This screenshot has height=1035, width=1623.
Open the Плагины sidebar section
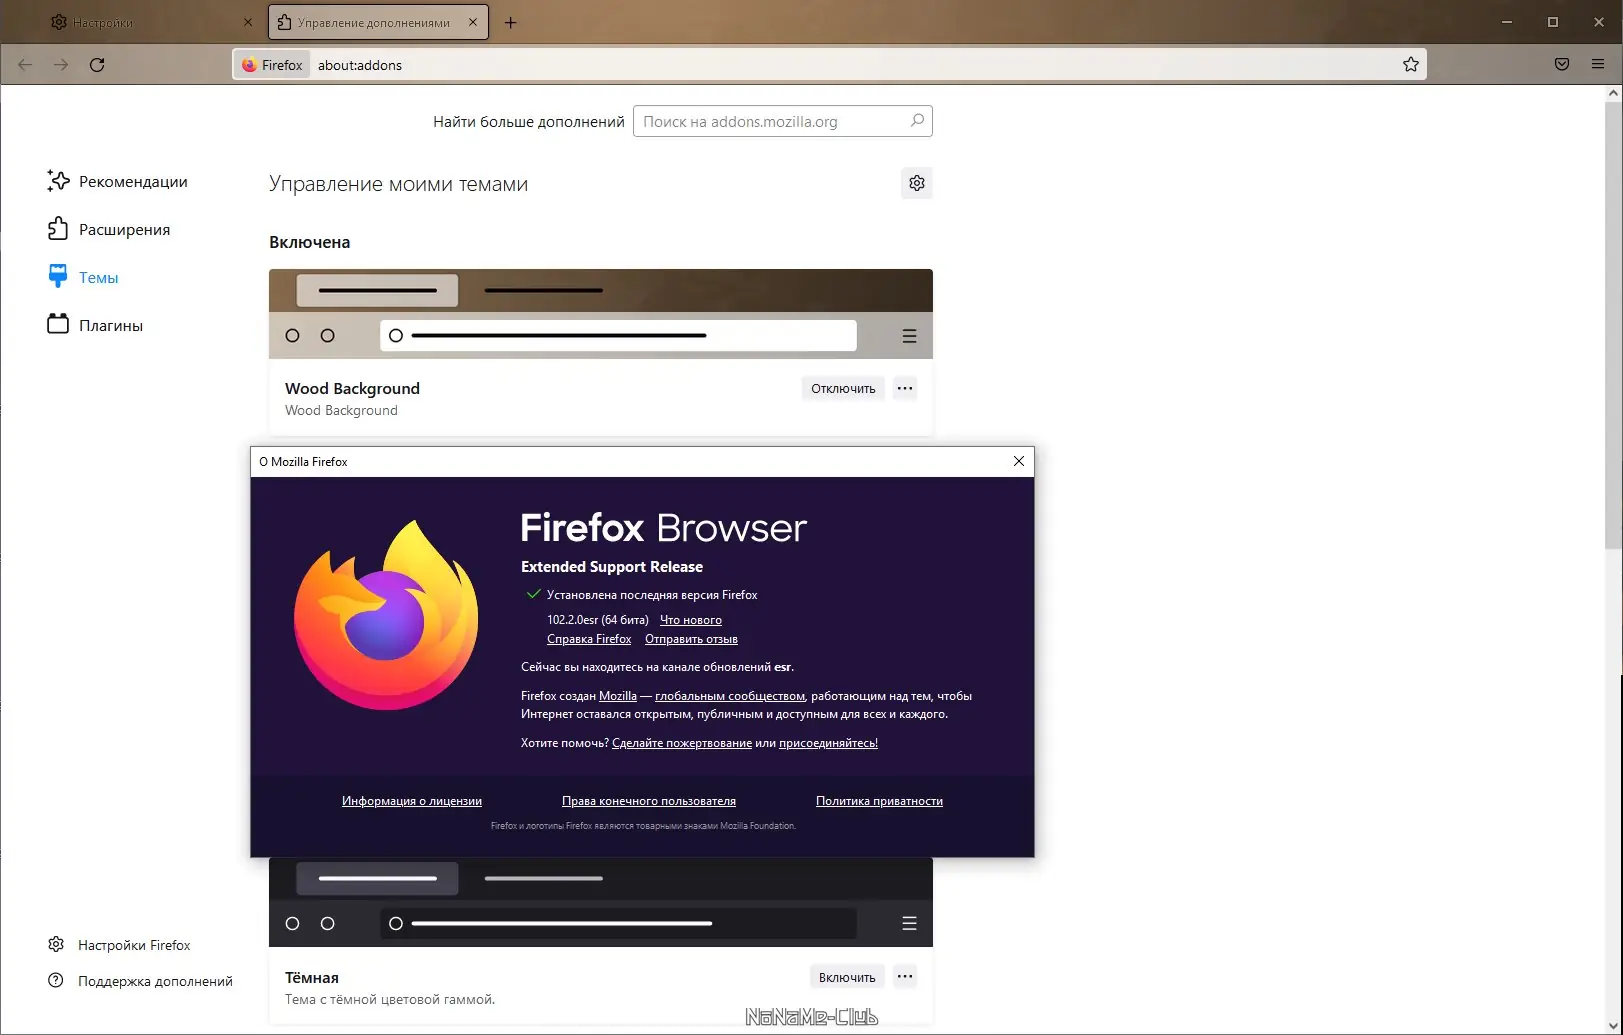[x=95, y=325]
